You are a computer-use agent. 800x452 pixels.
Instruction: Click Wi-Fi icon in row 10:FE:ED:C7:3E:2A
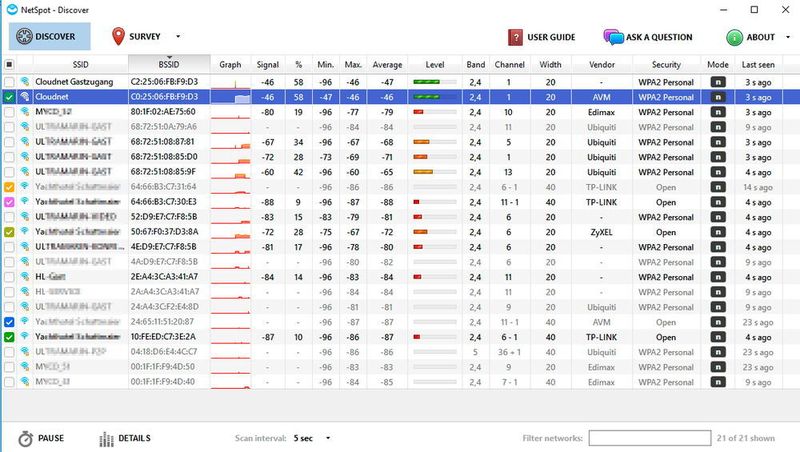click(25, 337)
